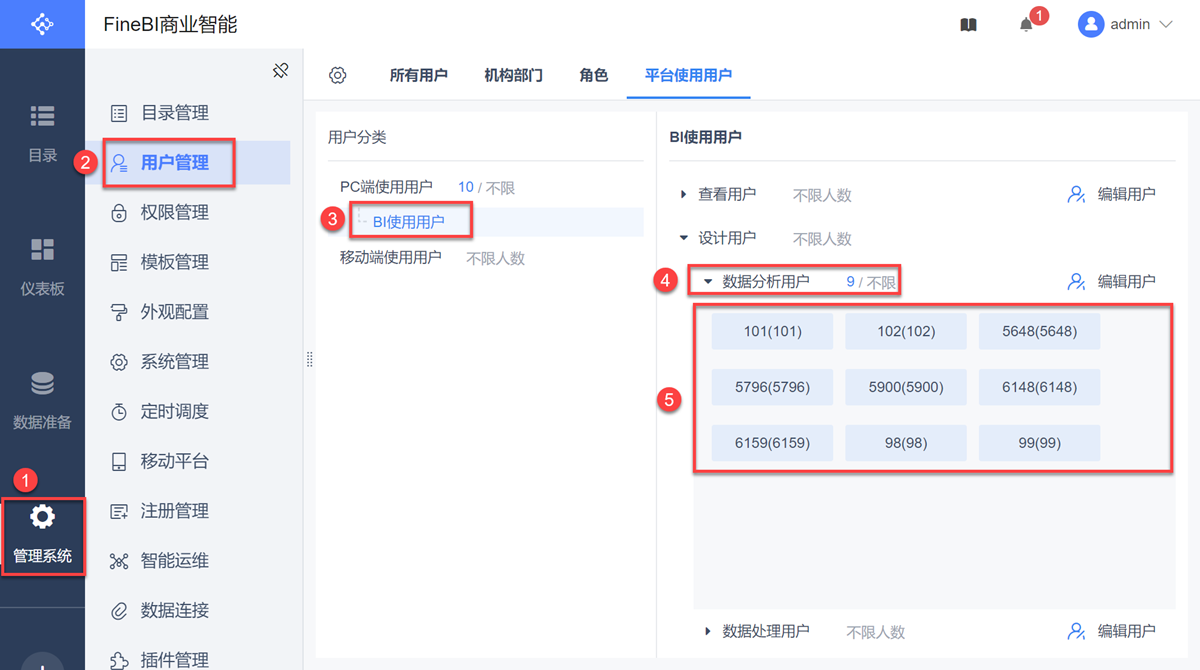Go to 目录 in left navigation
The height and width of the screenshot is (670, 1200).
tap(42, 133)
